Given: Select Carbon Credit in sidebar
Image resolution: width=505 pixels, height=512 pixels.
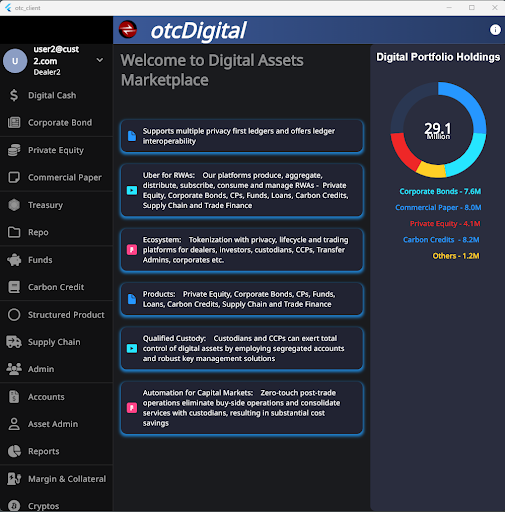Looking at the screenshot, I should point(56,287).
